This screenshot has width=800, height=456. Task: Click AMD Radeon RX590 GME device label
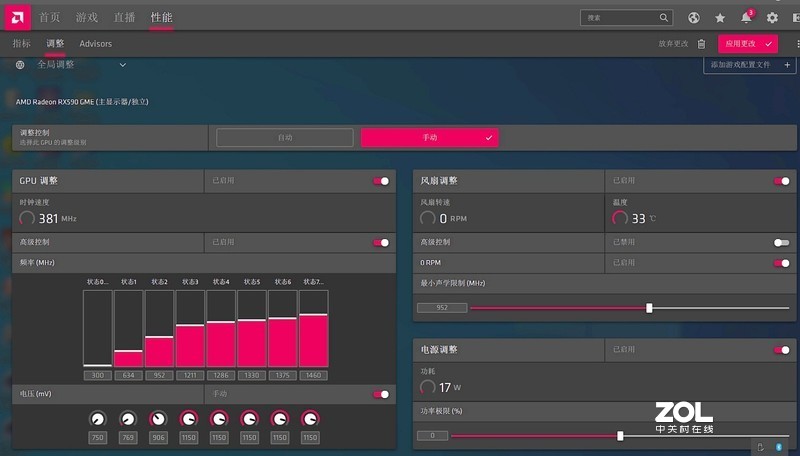pos(82,102)
